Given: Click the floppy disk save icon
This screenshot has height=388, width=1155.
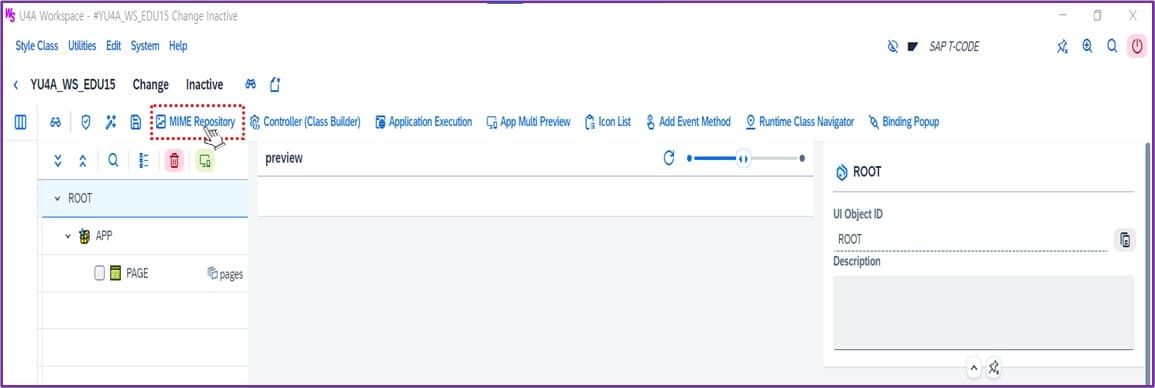Looking at the screenshot, I should click(x=136, y=122).
